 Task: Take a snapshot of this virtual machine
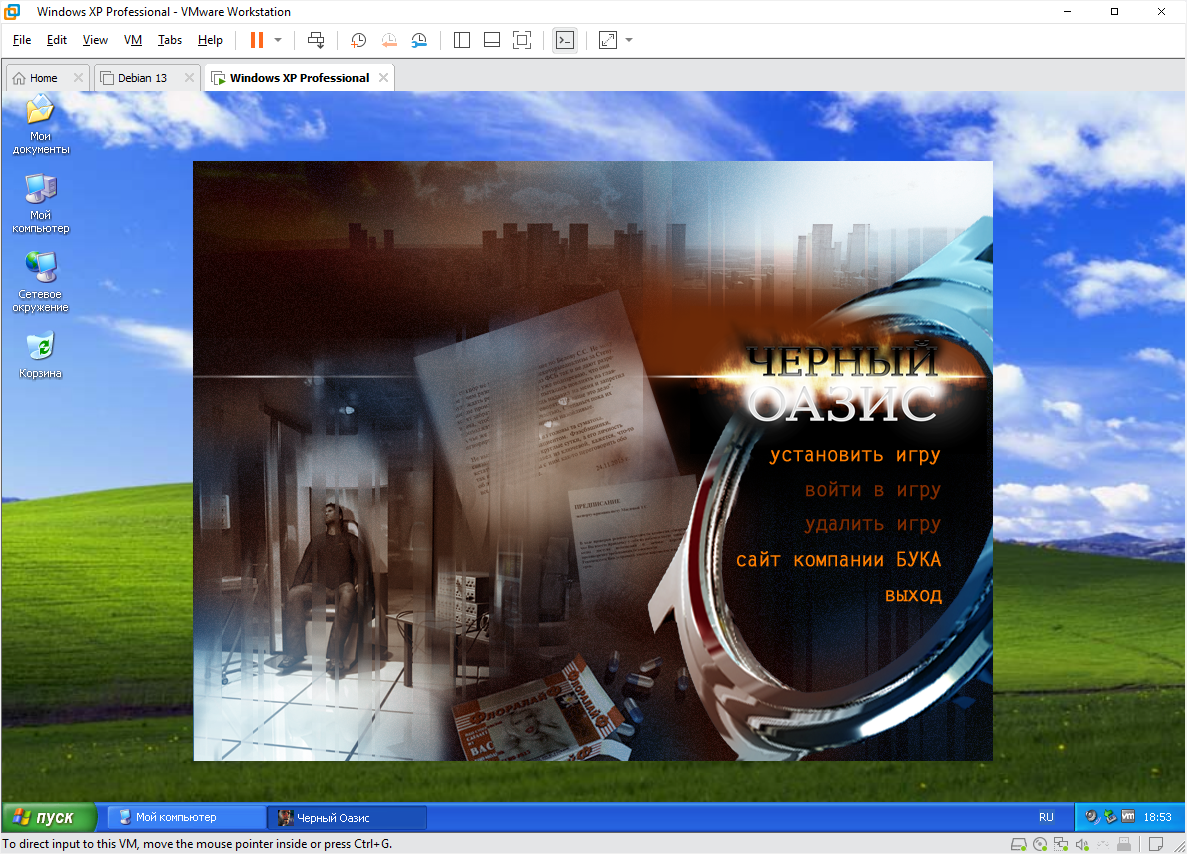[358, 40]
